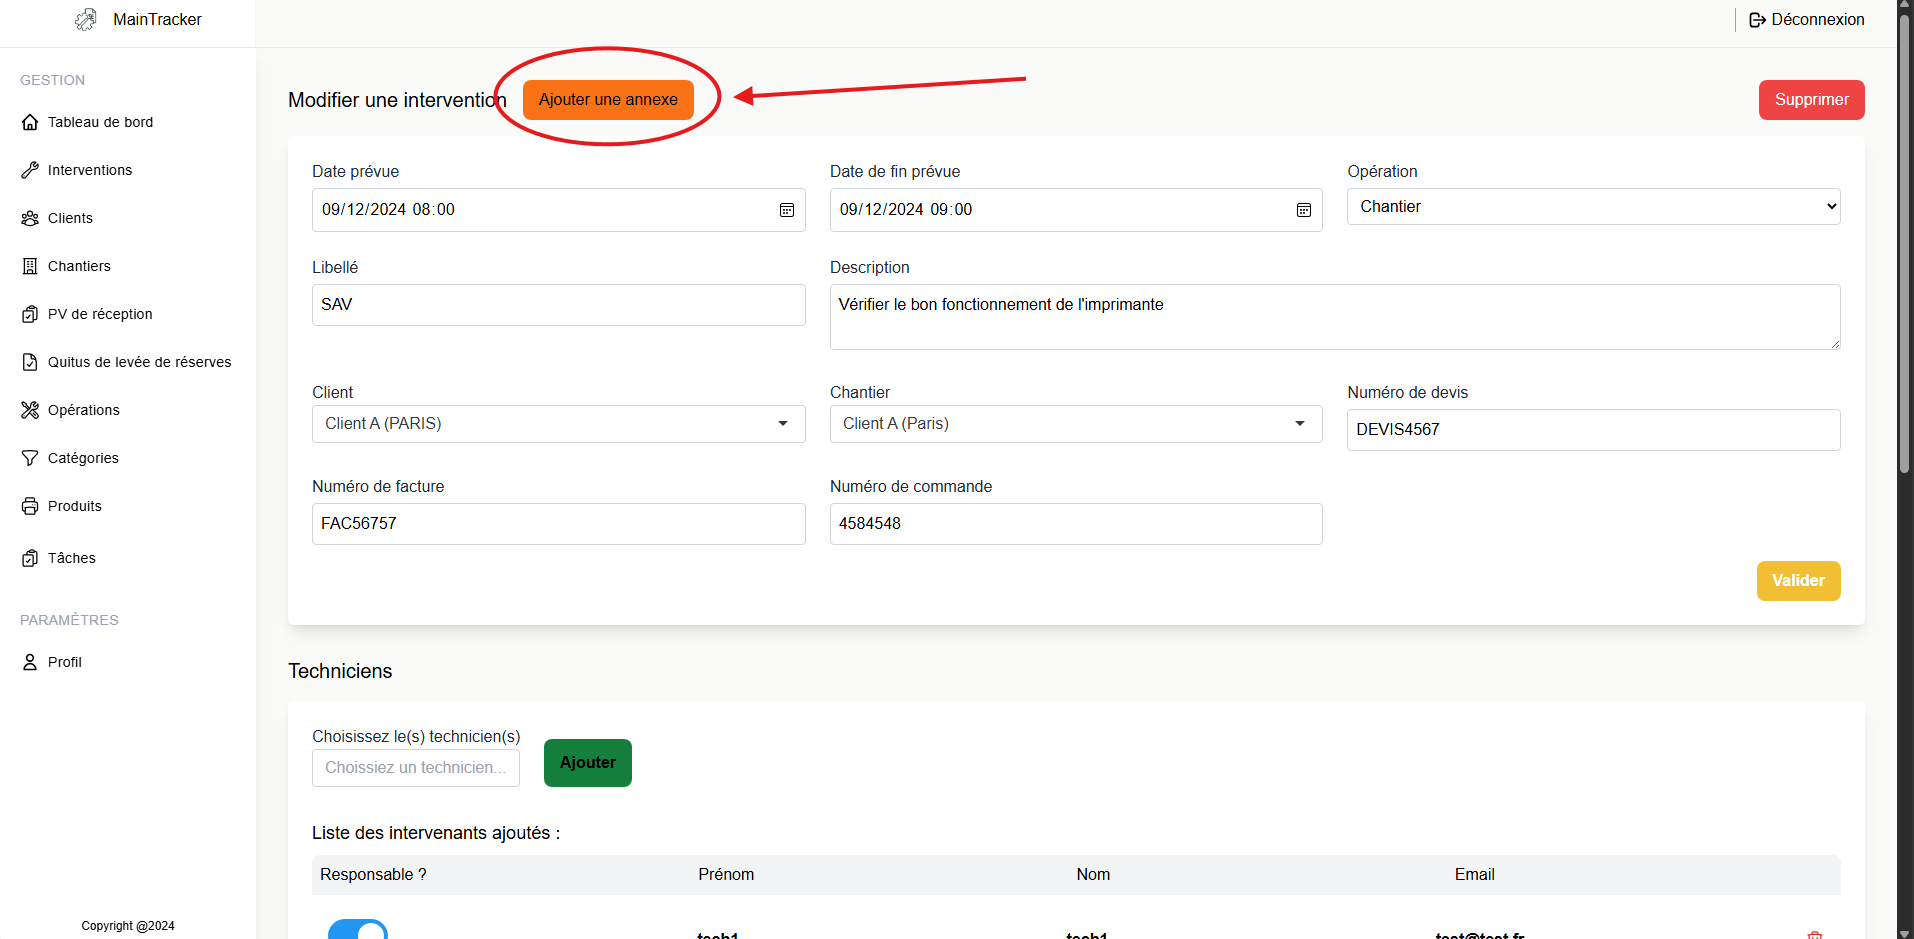Go to PV de réception page
The width and height of the screenshot is (1914, 939).
(100, 314)
